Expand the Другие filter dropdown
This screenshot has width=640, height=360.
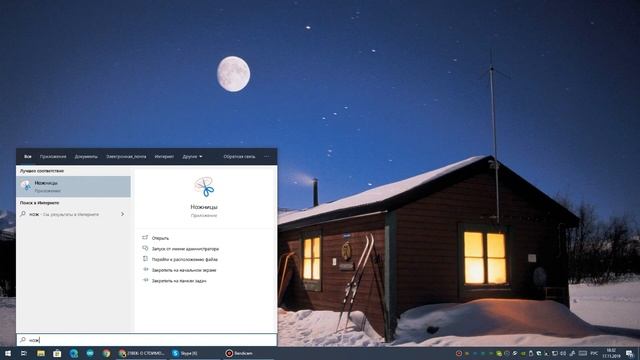coord(192,157)
